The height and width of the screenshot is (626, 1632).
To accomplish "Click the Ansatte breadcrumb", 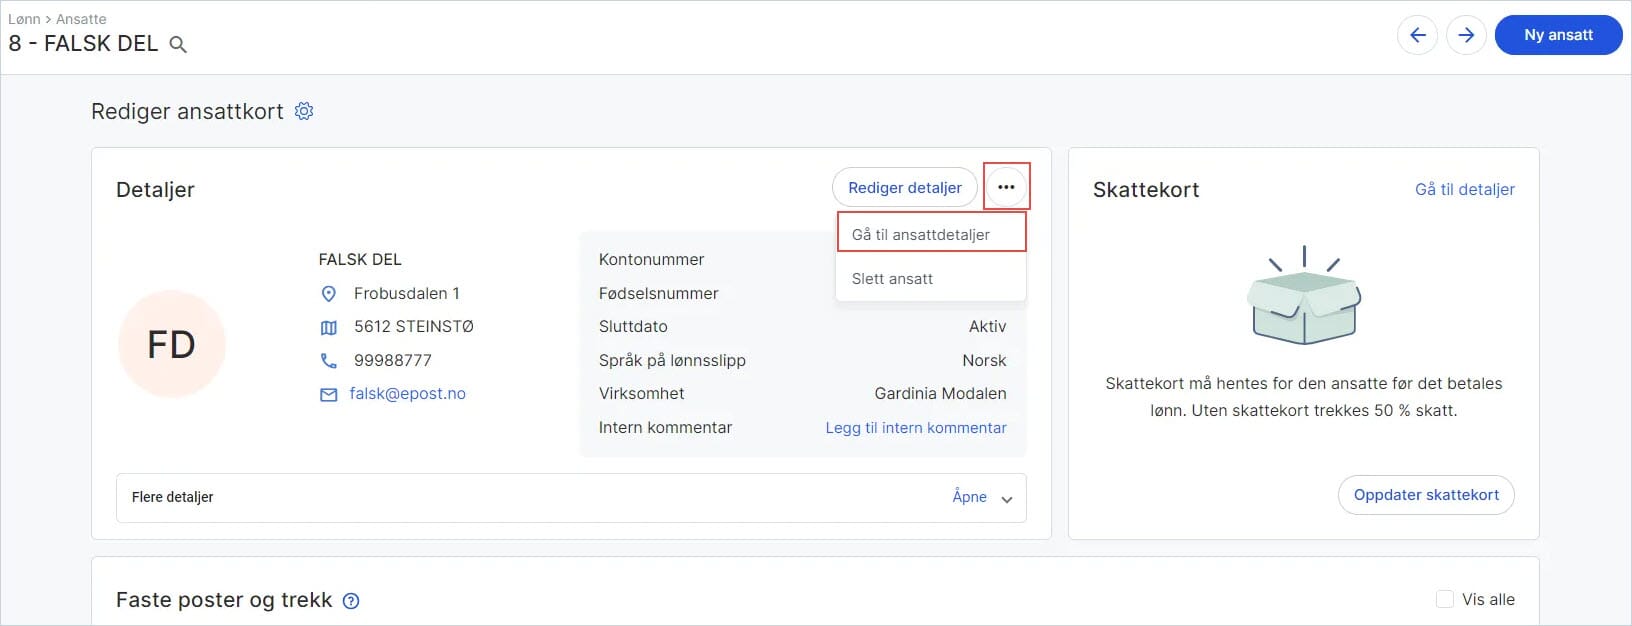I will coord(81,19).
